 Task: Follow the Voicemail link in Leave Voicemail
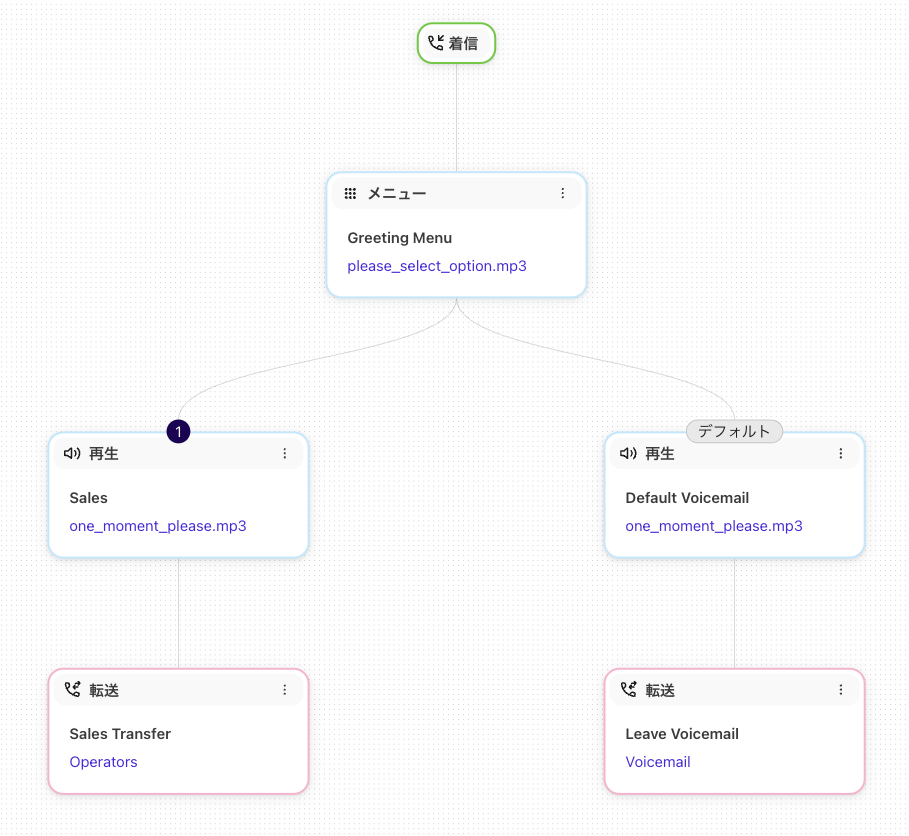pyautogui.click(x=658, y=762)
